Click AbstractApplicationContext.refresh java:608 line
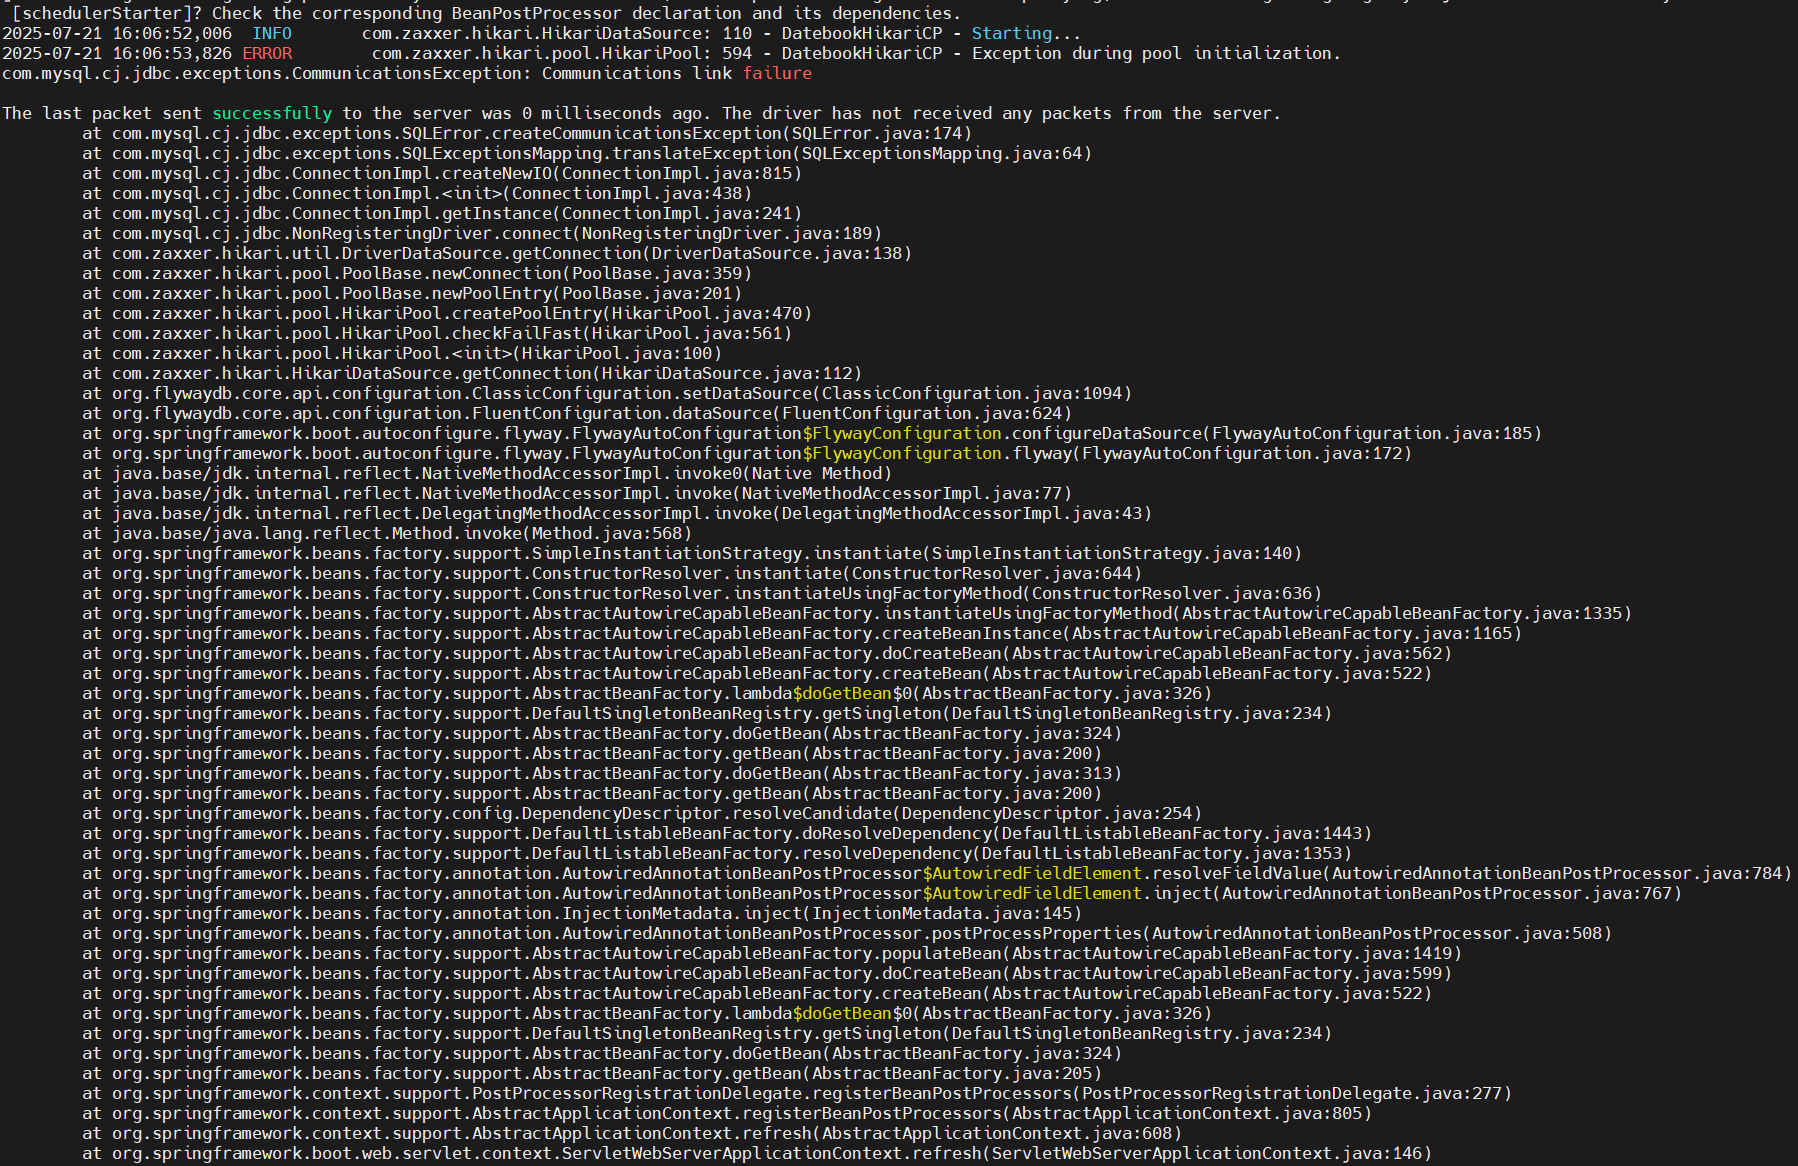 point(632,1134)
